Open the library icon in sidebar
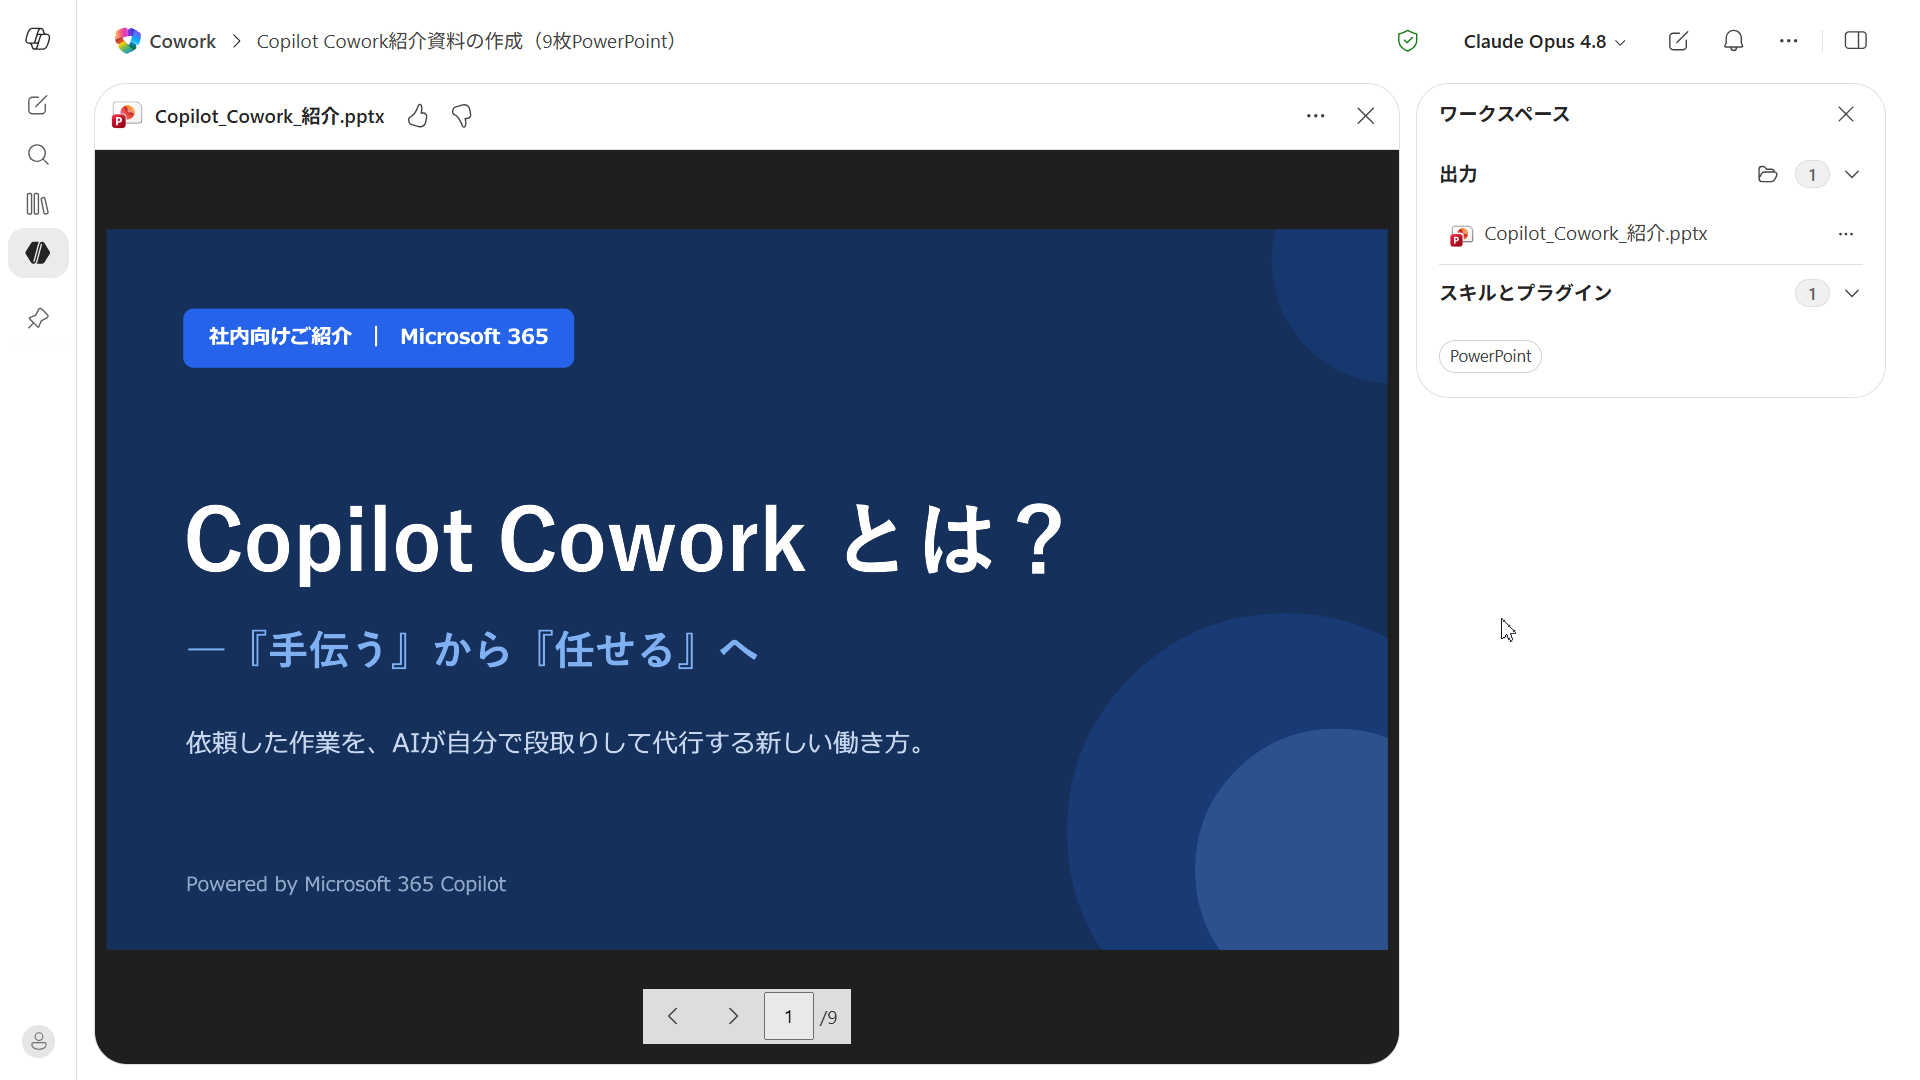 coord(38,204)
